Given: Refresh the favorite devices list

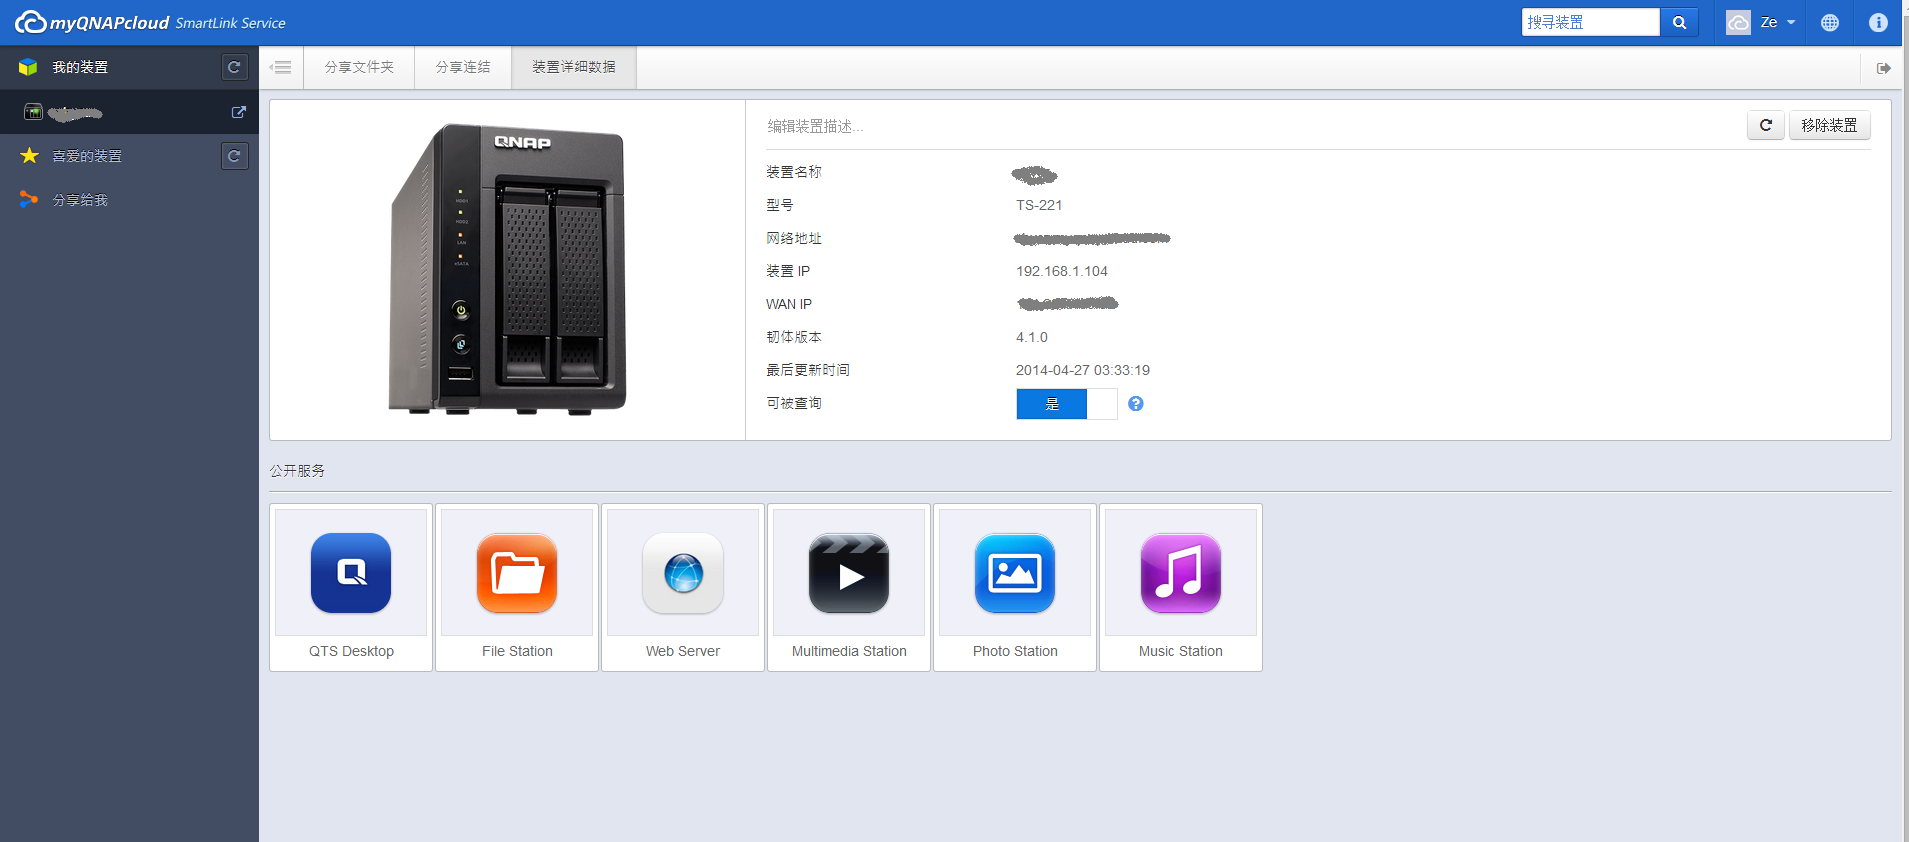Looking at the screenshot, I should pos(234,156).
